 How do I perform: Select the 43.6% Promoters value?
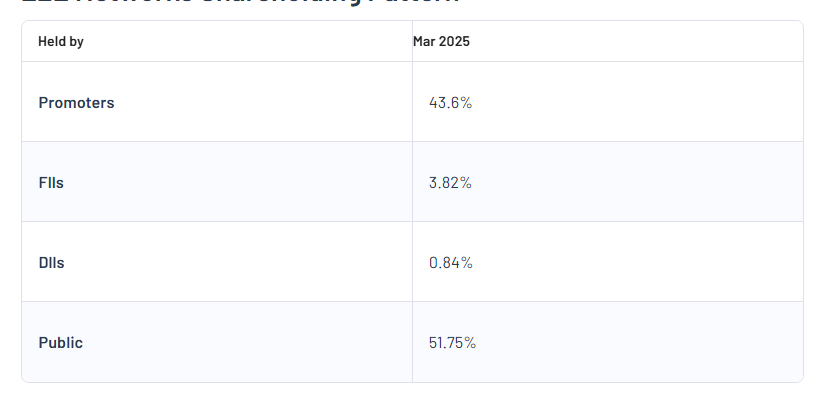[450, 103]
